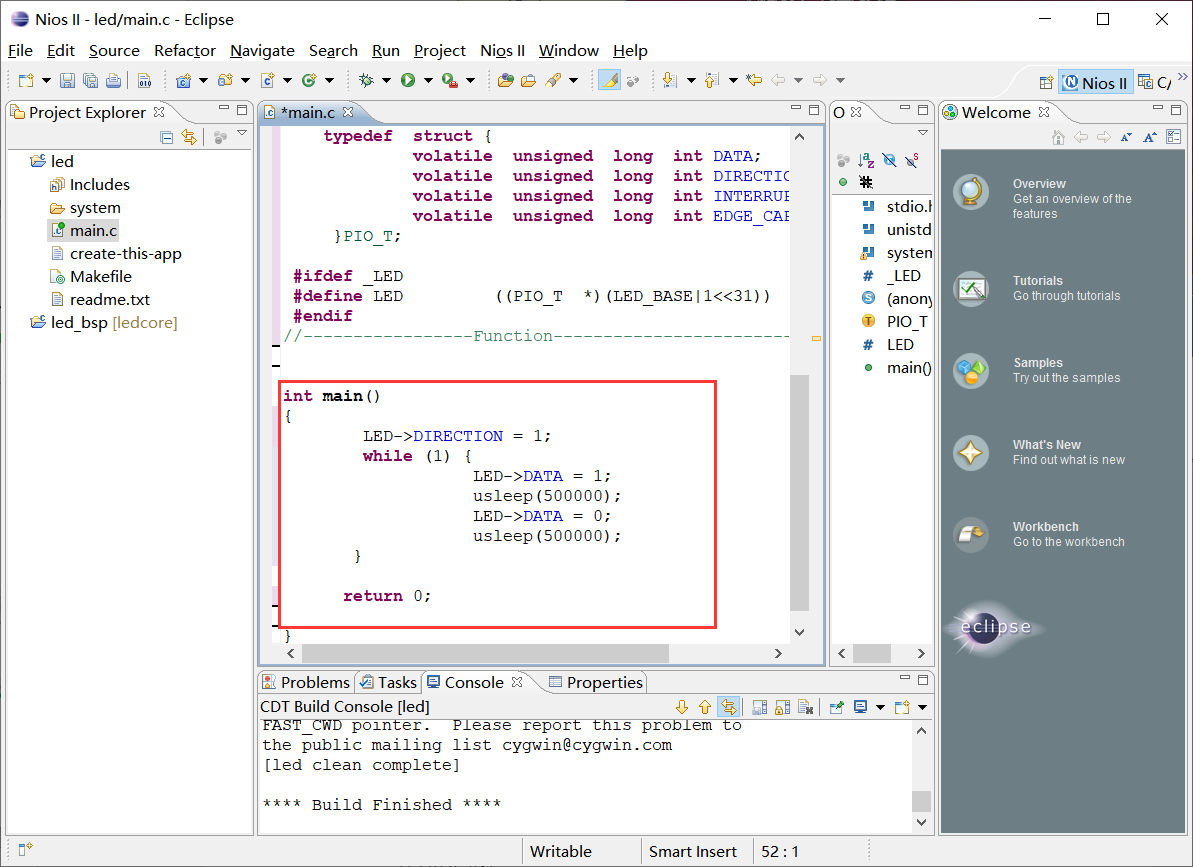Open the New file dropdown arrow

tap(46, 81)
